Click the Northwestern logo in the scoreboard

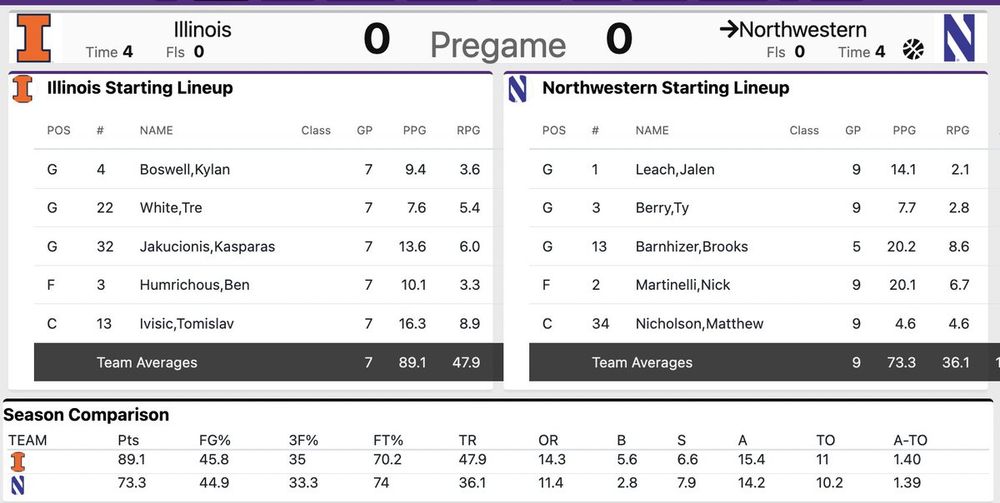(959, 39)
